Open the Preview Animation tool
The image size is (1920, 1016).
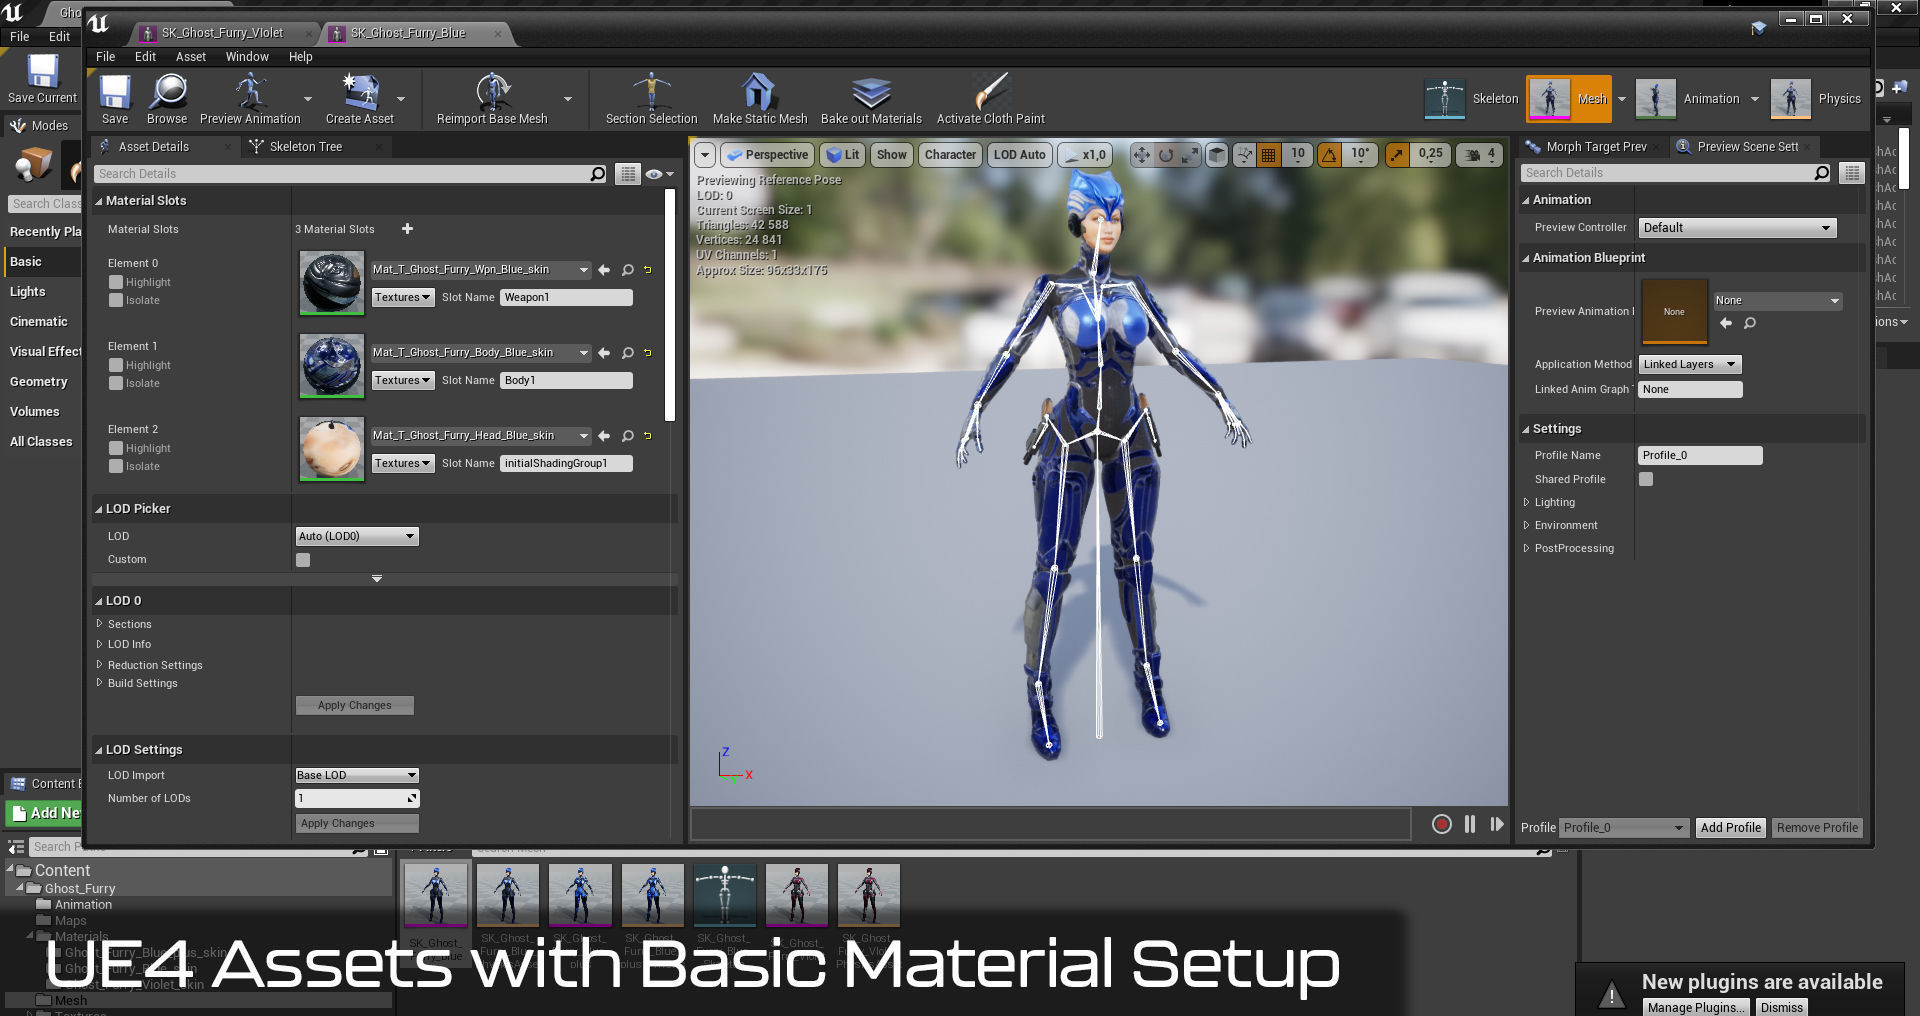(250, 99)
